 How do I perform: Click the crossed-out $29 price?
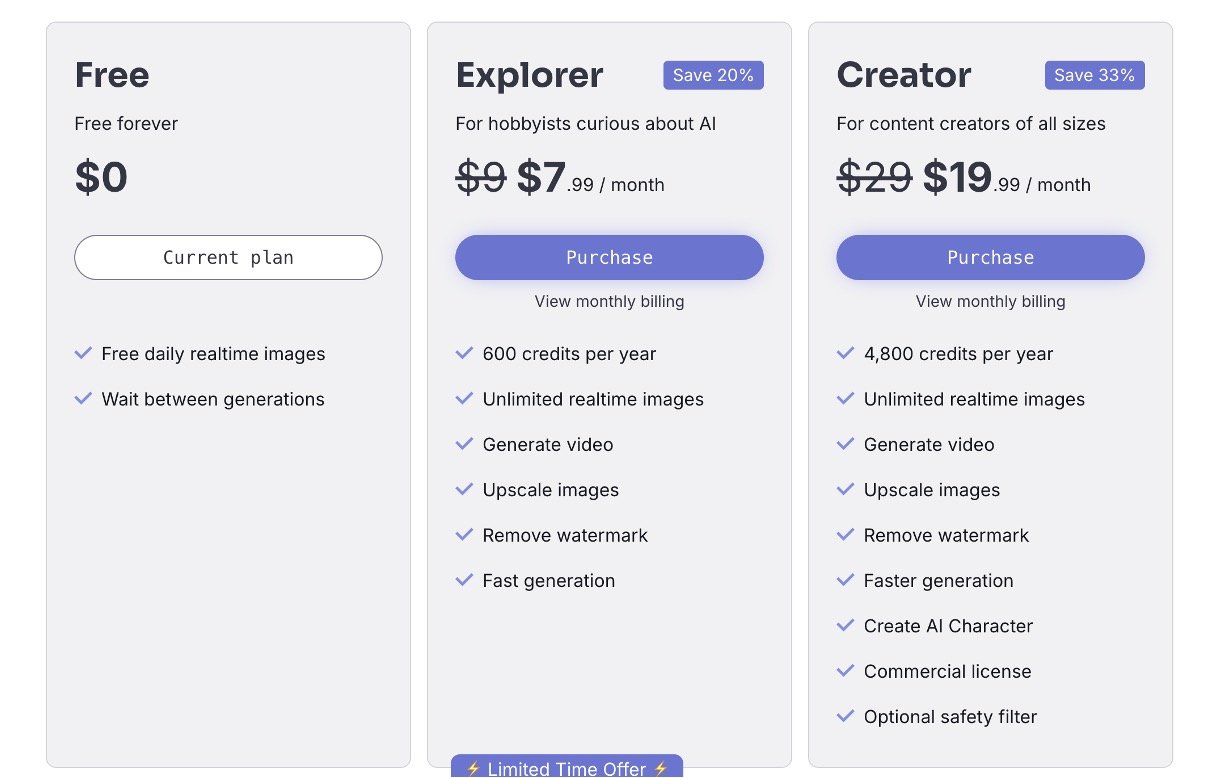(874, 178)
